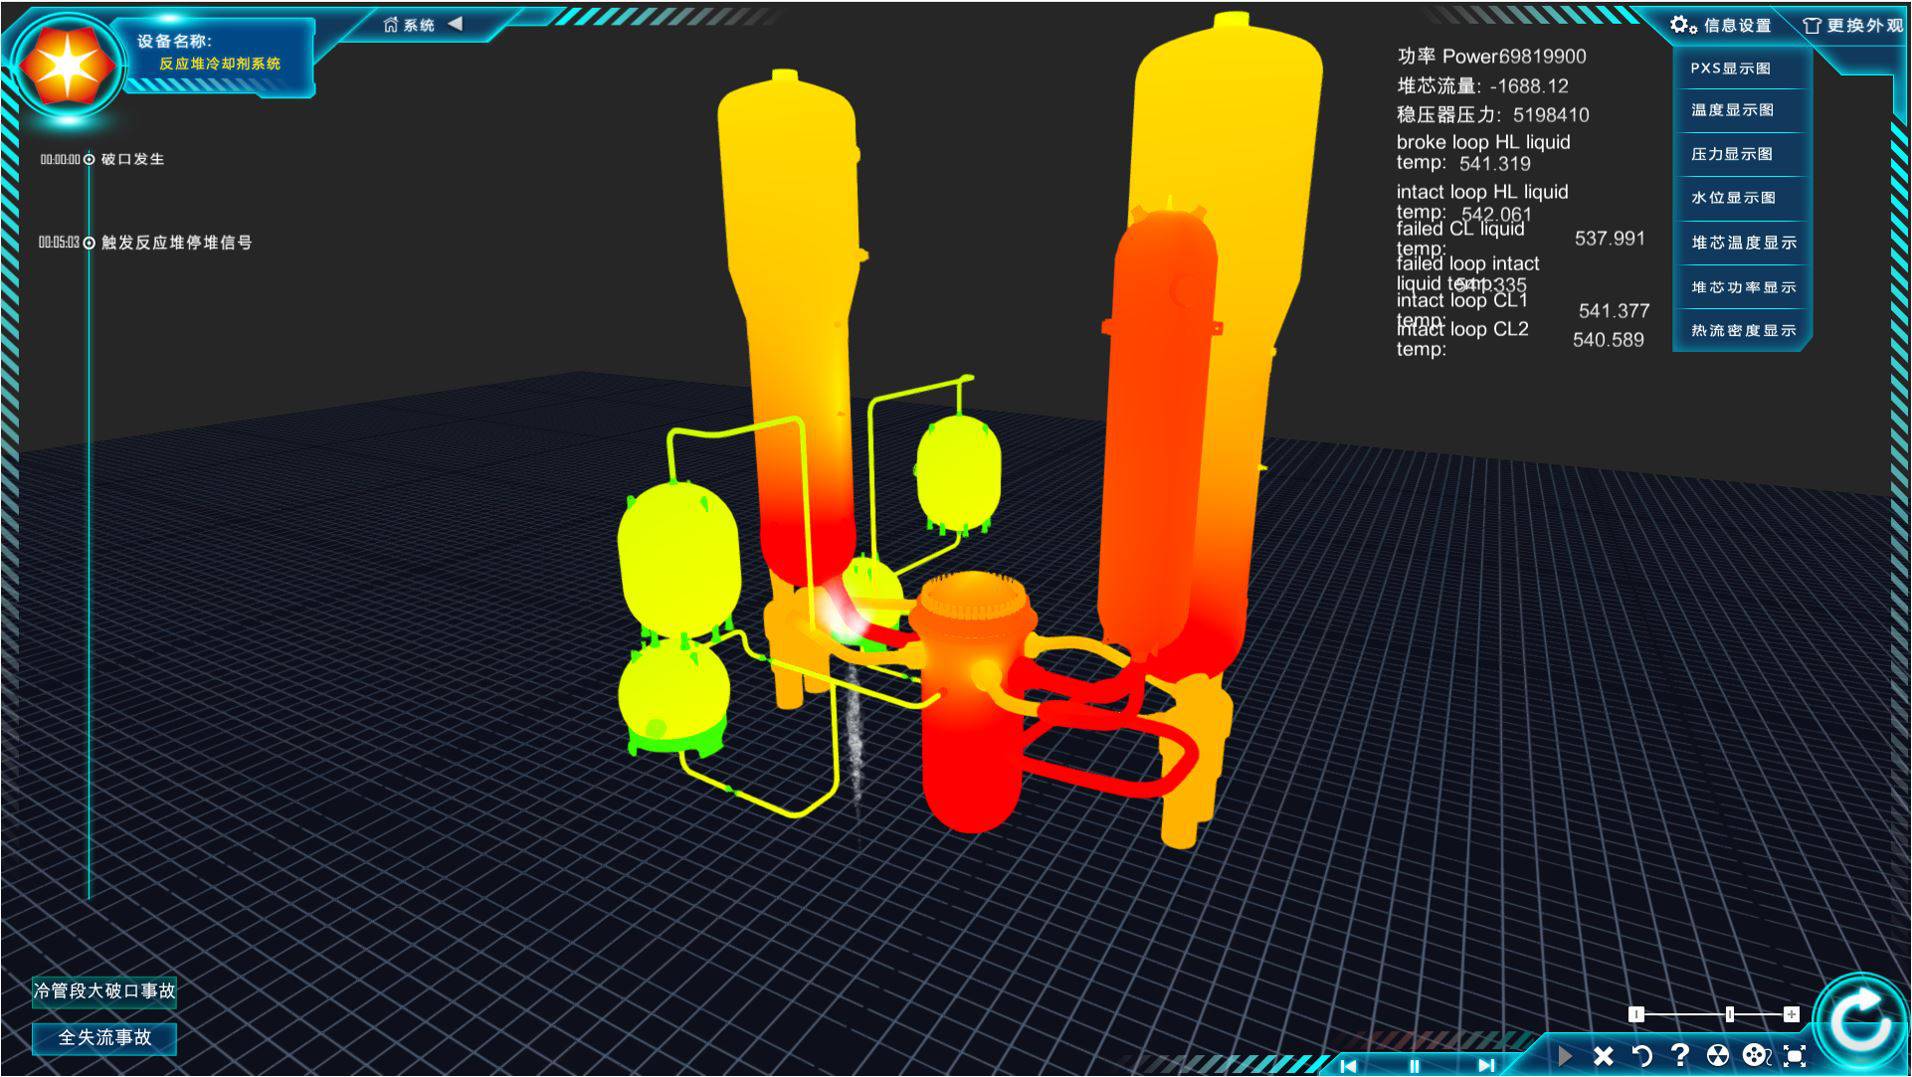This screenshot has width=1912, height=1077.
Task: Select the 压力显示图 menu item
Action: (x=1732, y=154)
